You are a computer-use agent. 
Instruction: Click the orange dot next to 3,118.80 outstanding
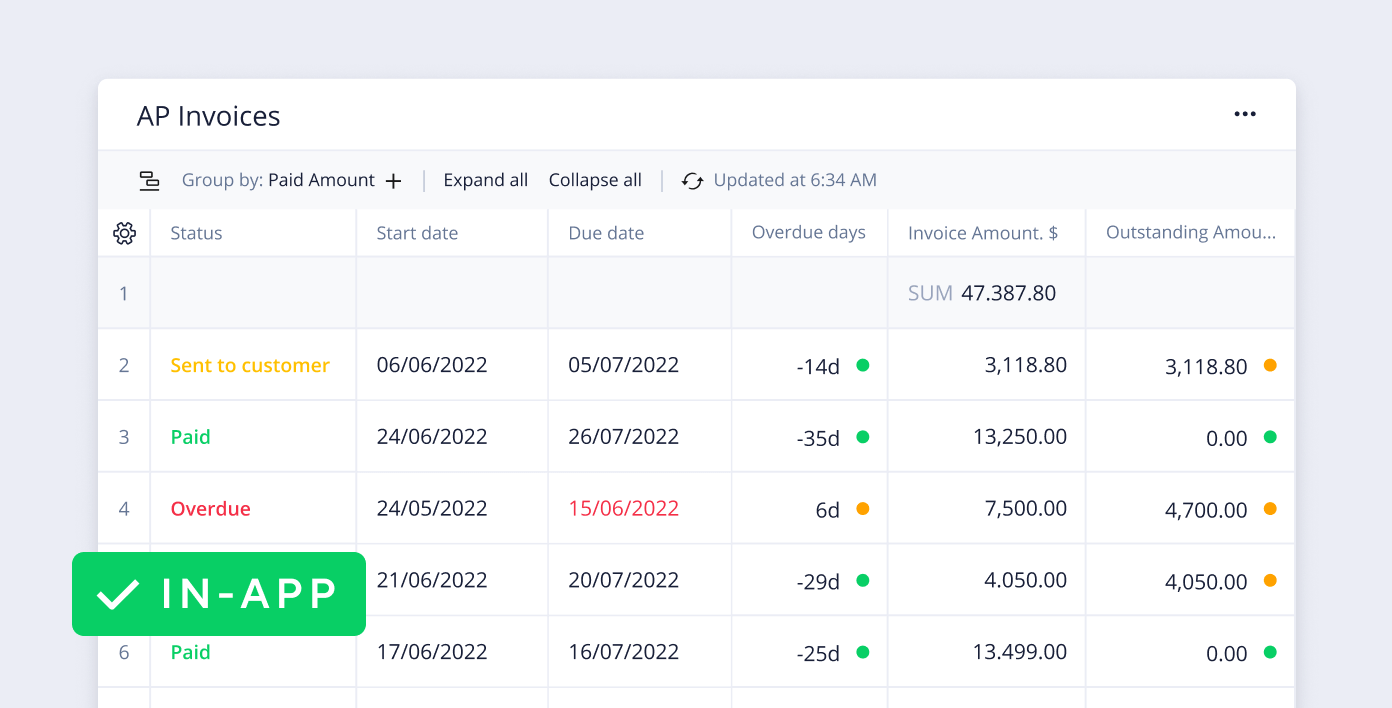(1270, 366)
